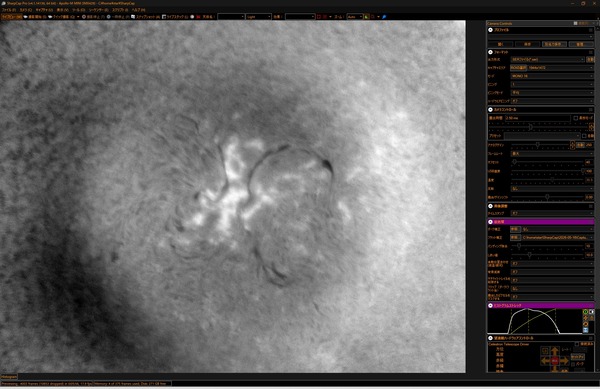Screen dimensions: 600x389
Task: Collapse the Histogram Stretch (ヒストグラムストレッチ) panel
Action: [490, 306]
